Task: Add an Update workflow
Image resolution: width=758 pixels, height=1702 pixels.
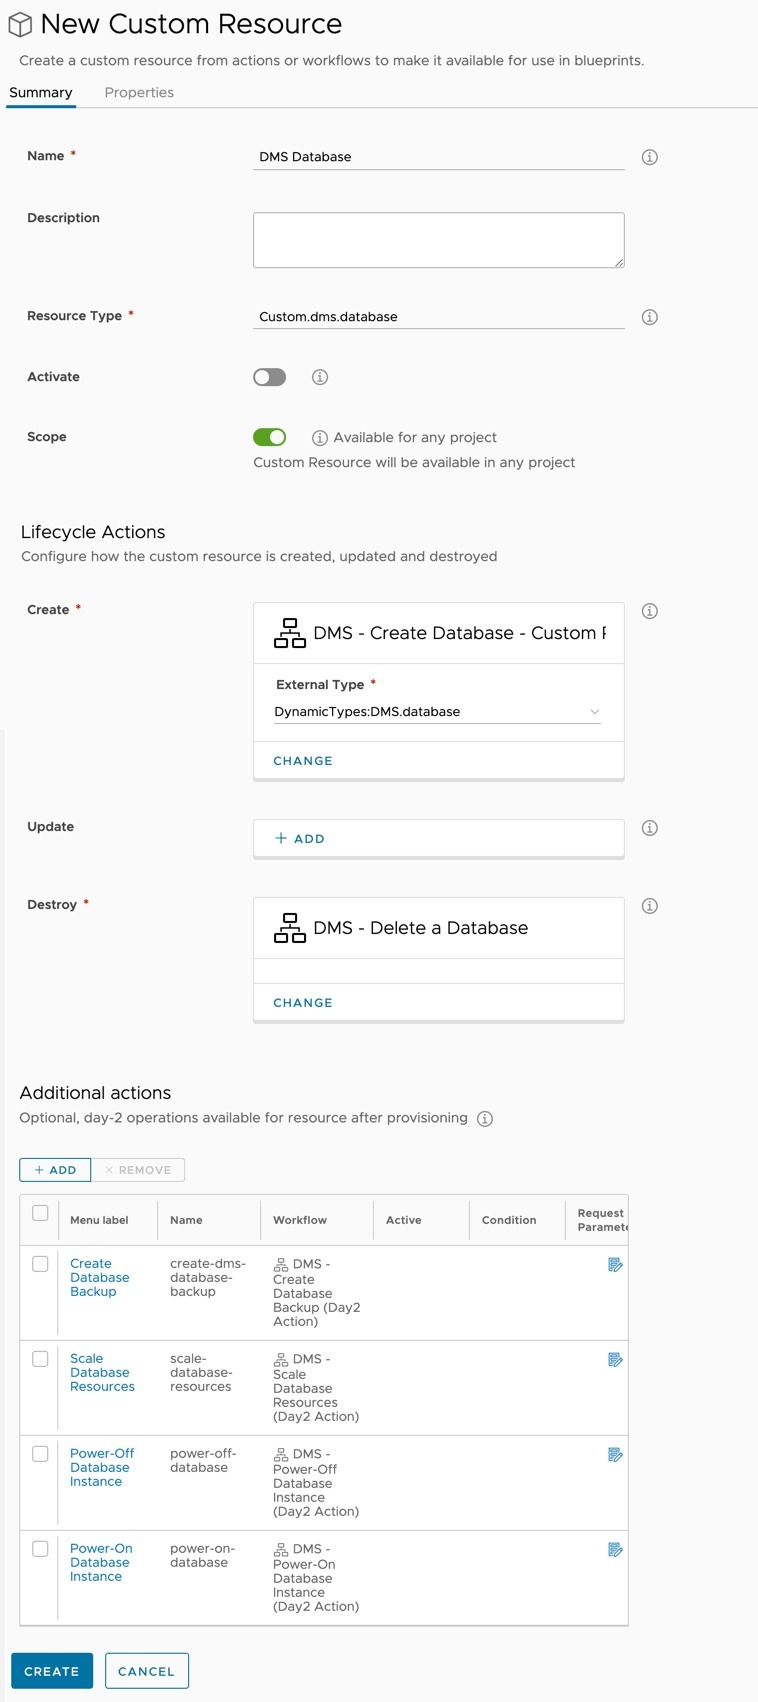Action: click(x=300, y=839)
